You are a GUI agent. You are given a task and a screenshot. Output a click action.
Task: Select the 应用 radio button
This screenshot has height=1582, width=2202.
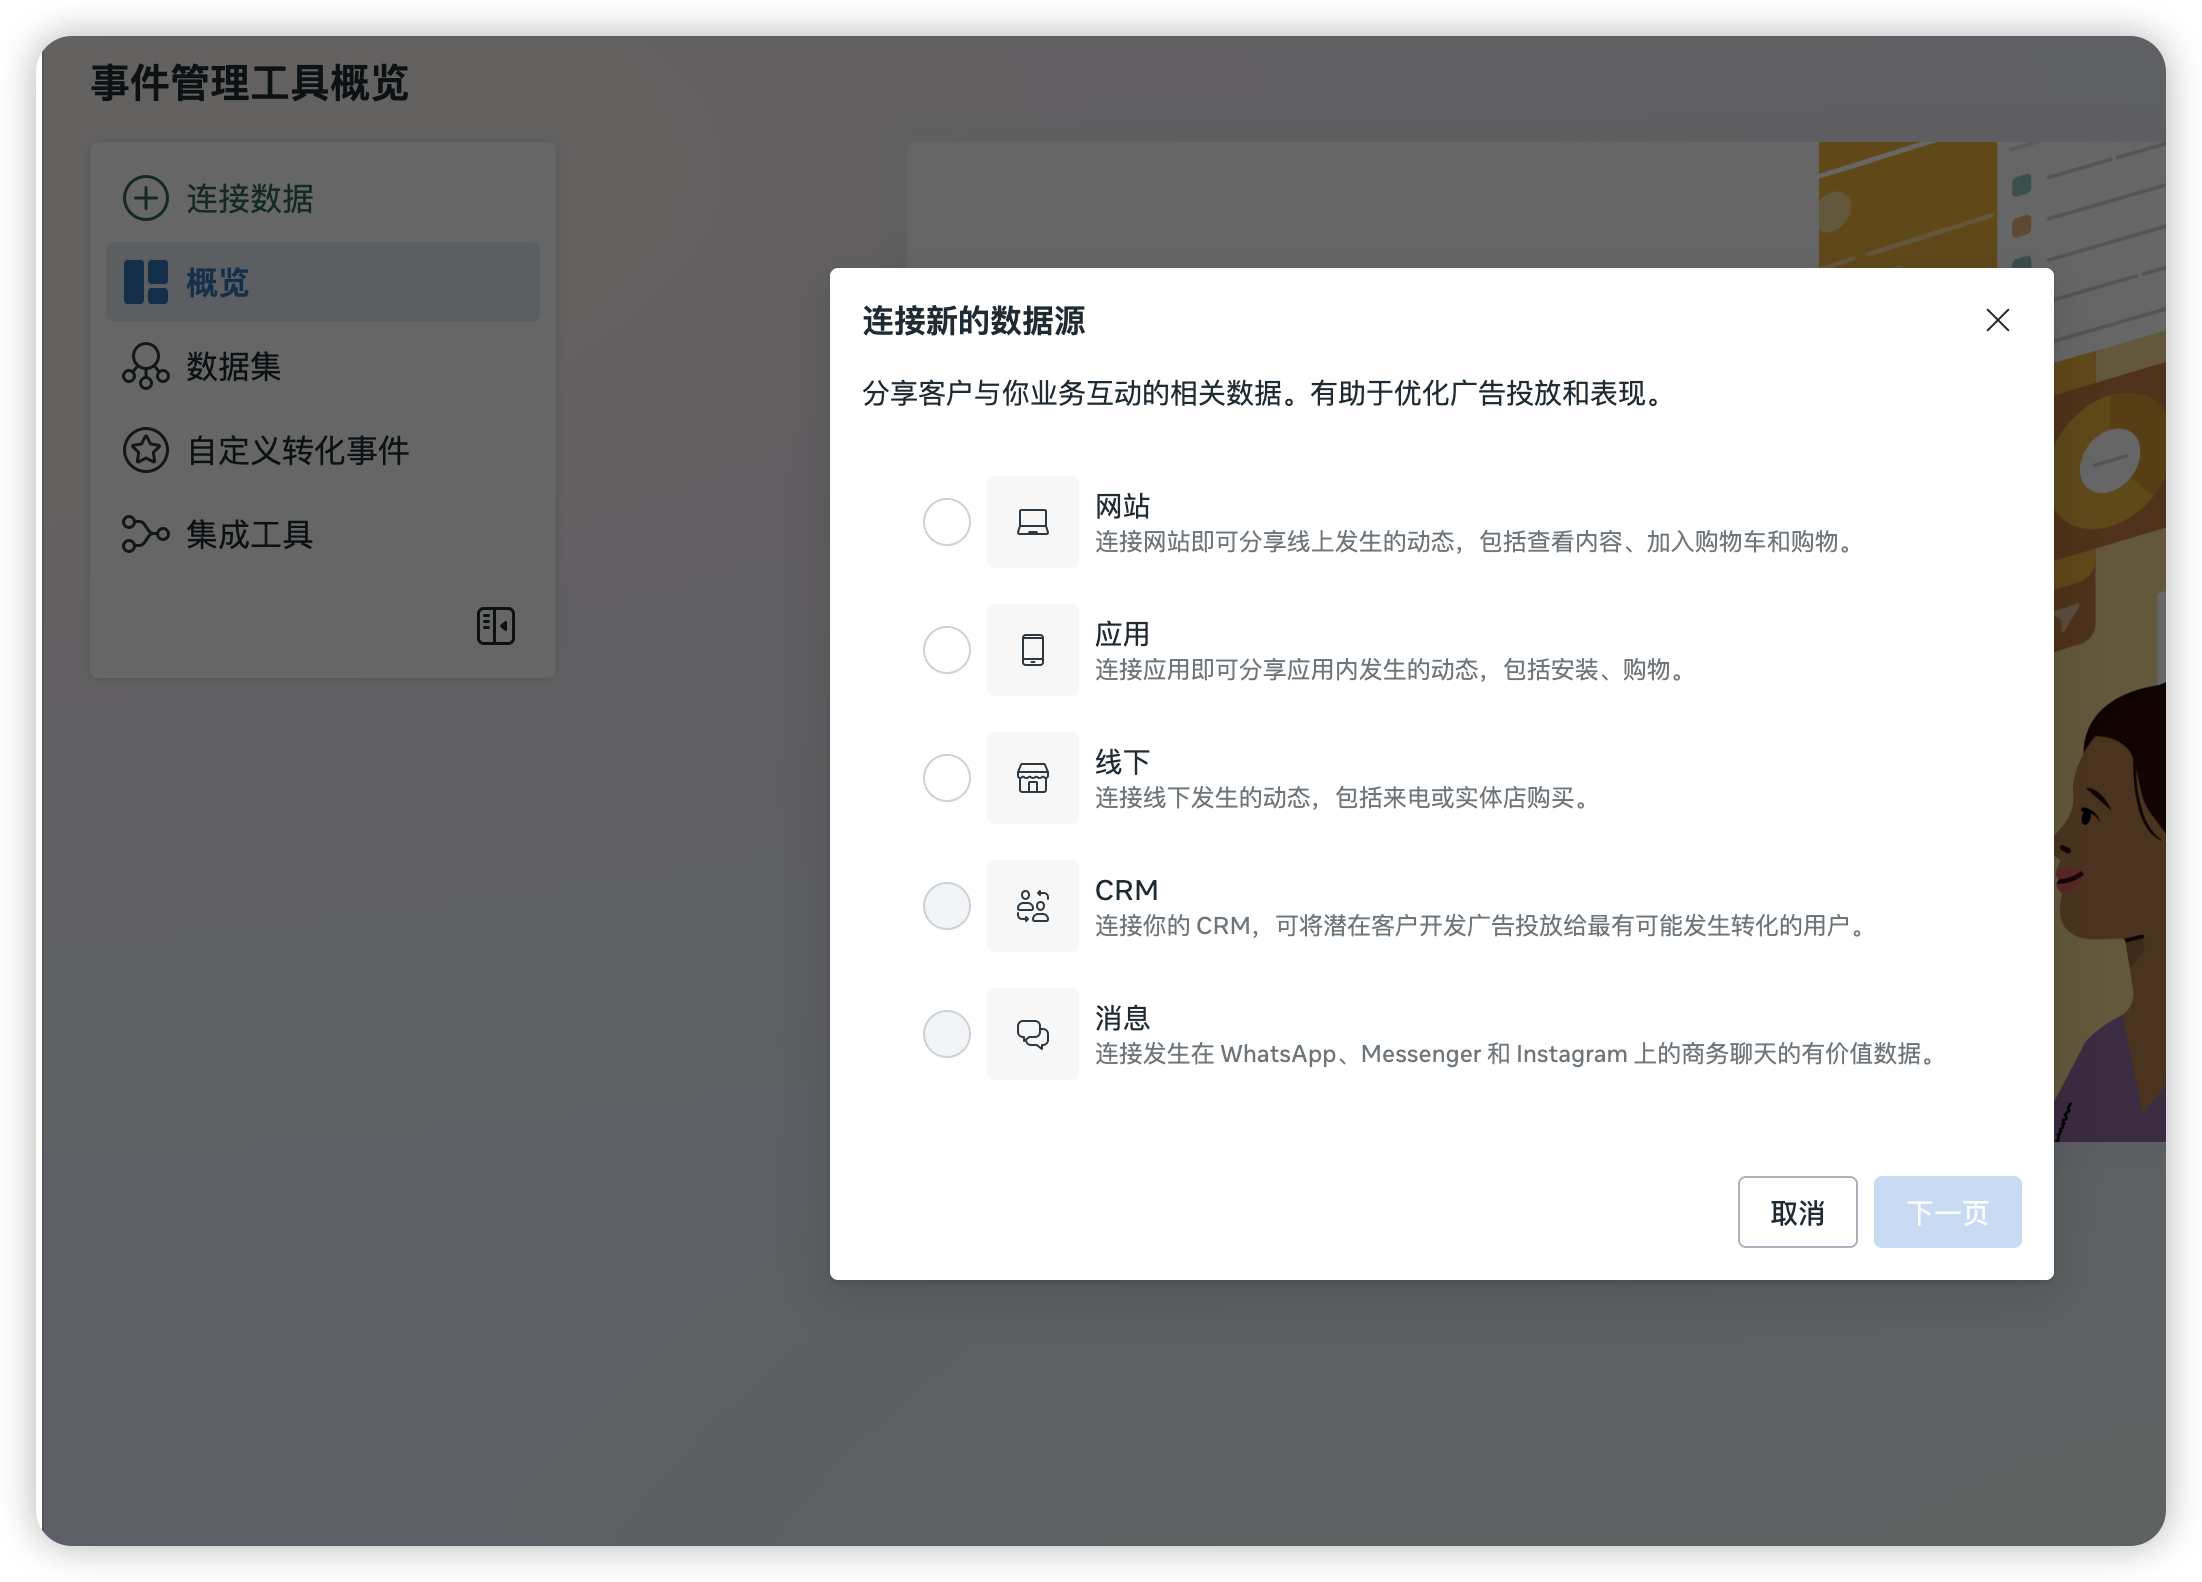946,650
